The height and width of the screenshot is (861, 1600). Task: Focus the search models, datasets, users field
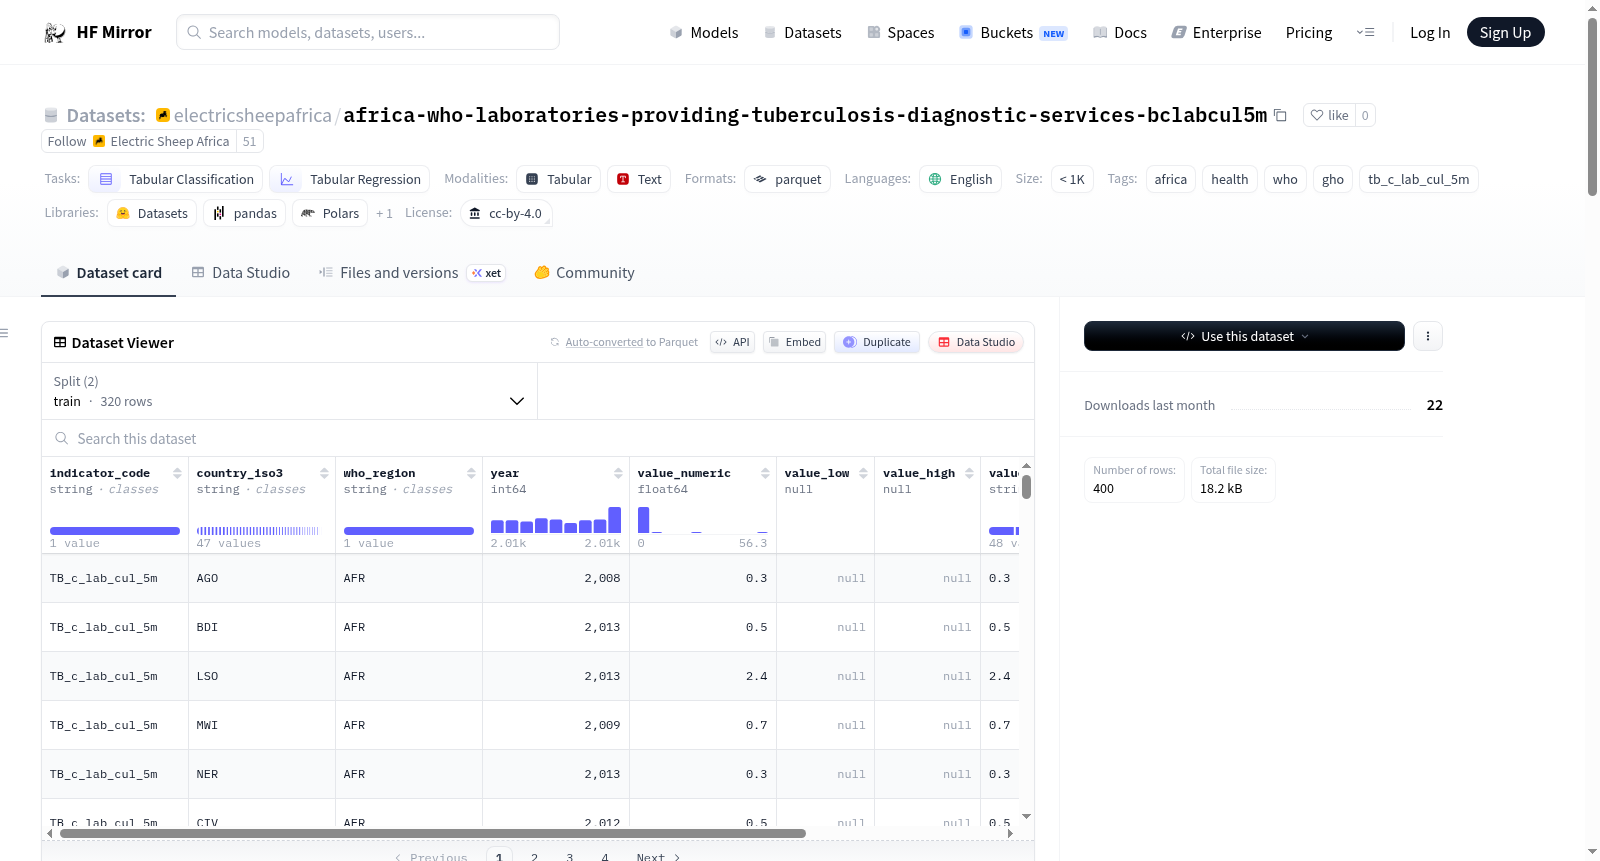click(368, 32)
